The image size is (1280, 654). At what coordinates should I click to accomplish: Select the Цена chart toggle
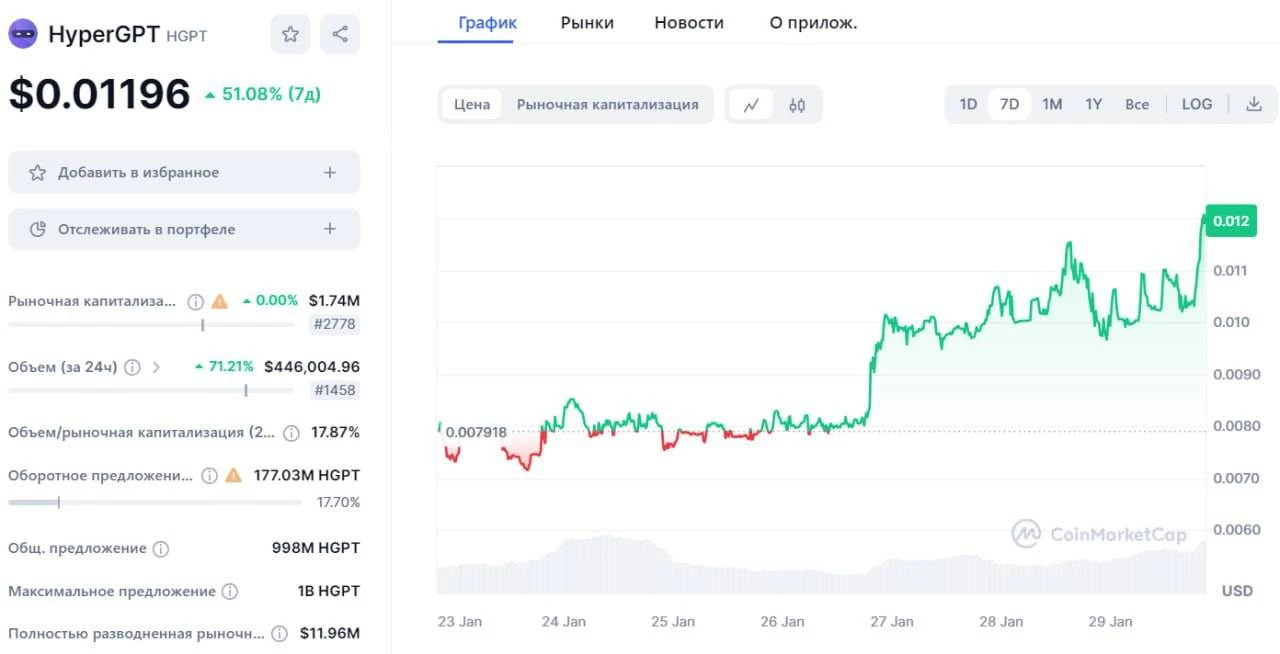click(472, 104)
